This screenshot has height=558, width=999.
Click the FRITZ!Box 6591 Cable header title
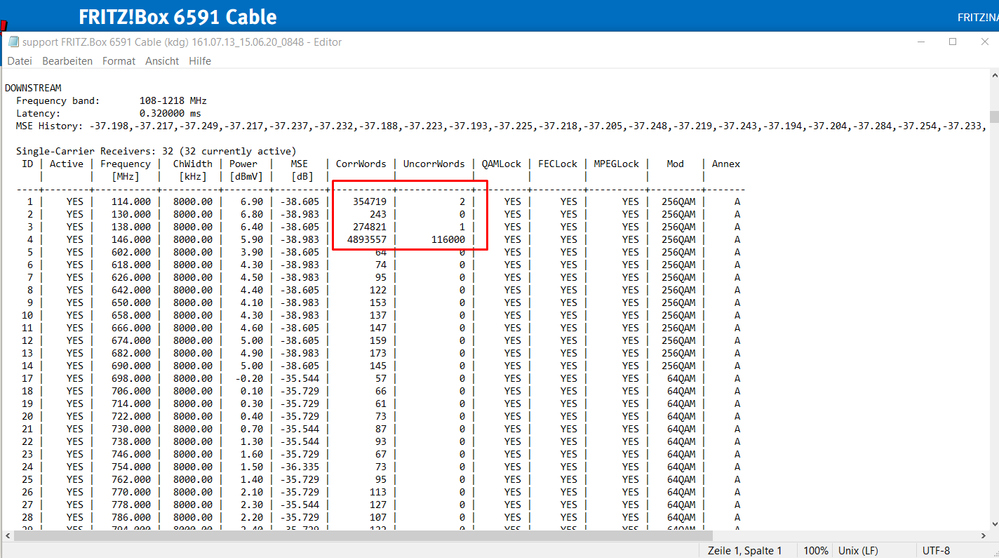click(x=178, y=17)
